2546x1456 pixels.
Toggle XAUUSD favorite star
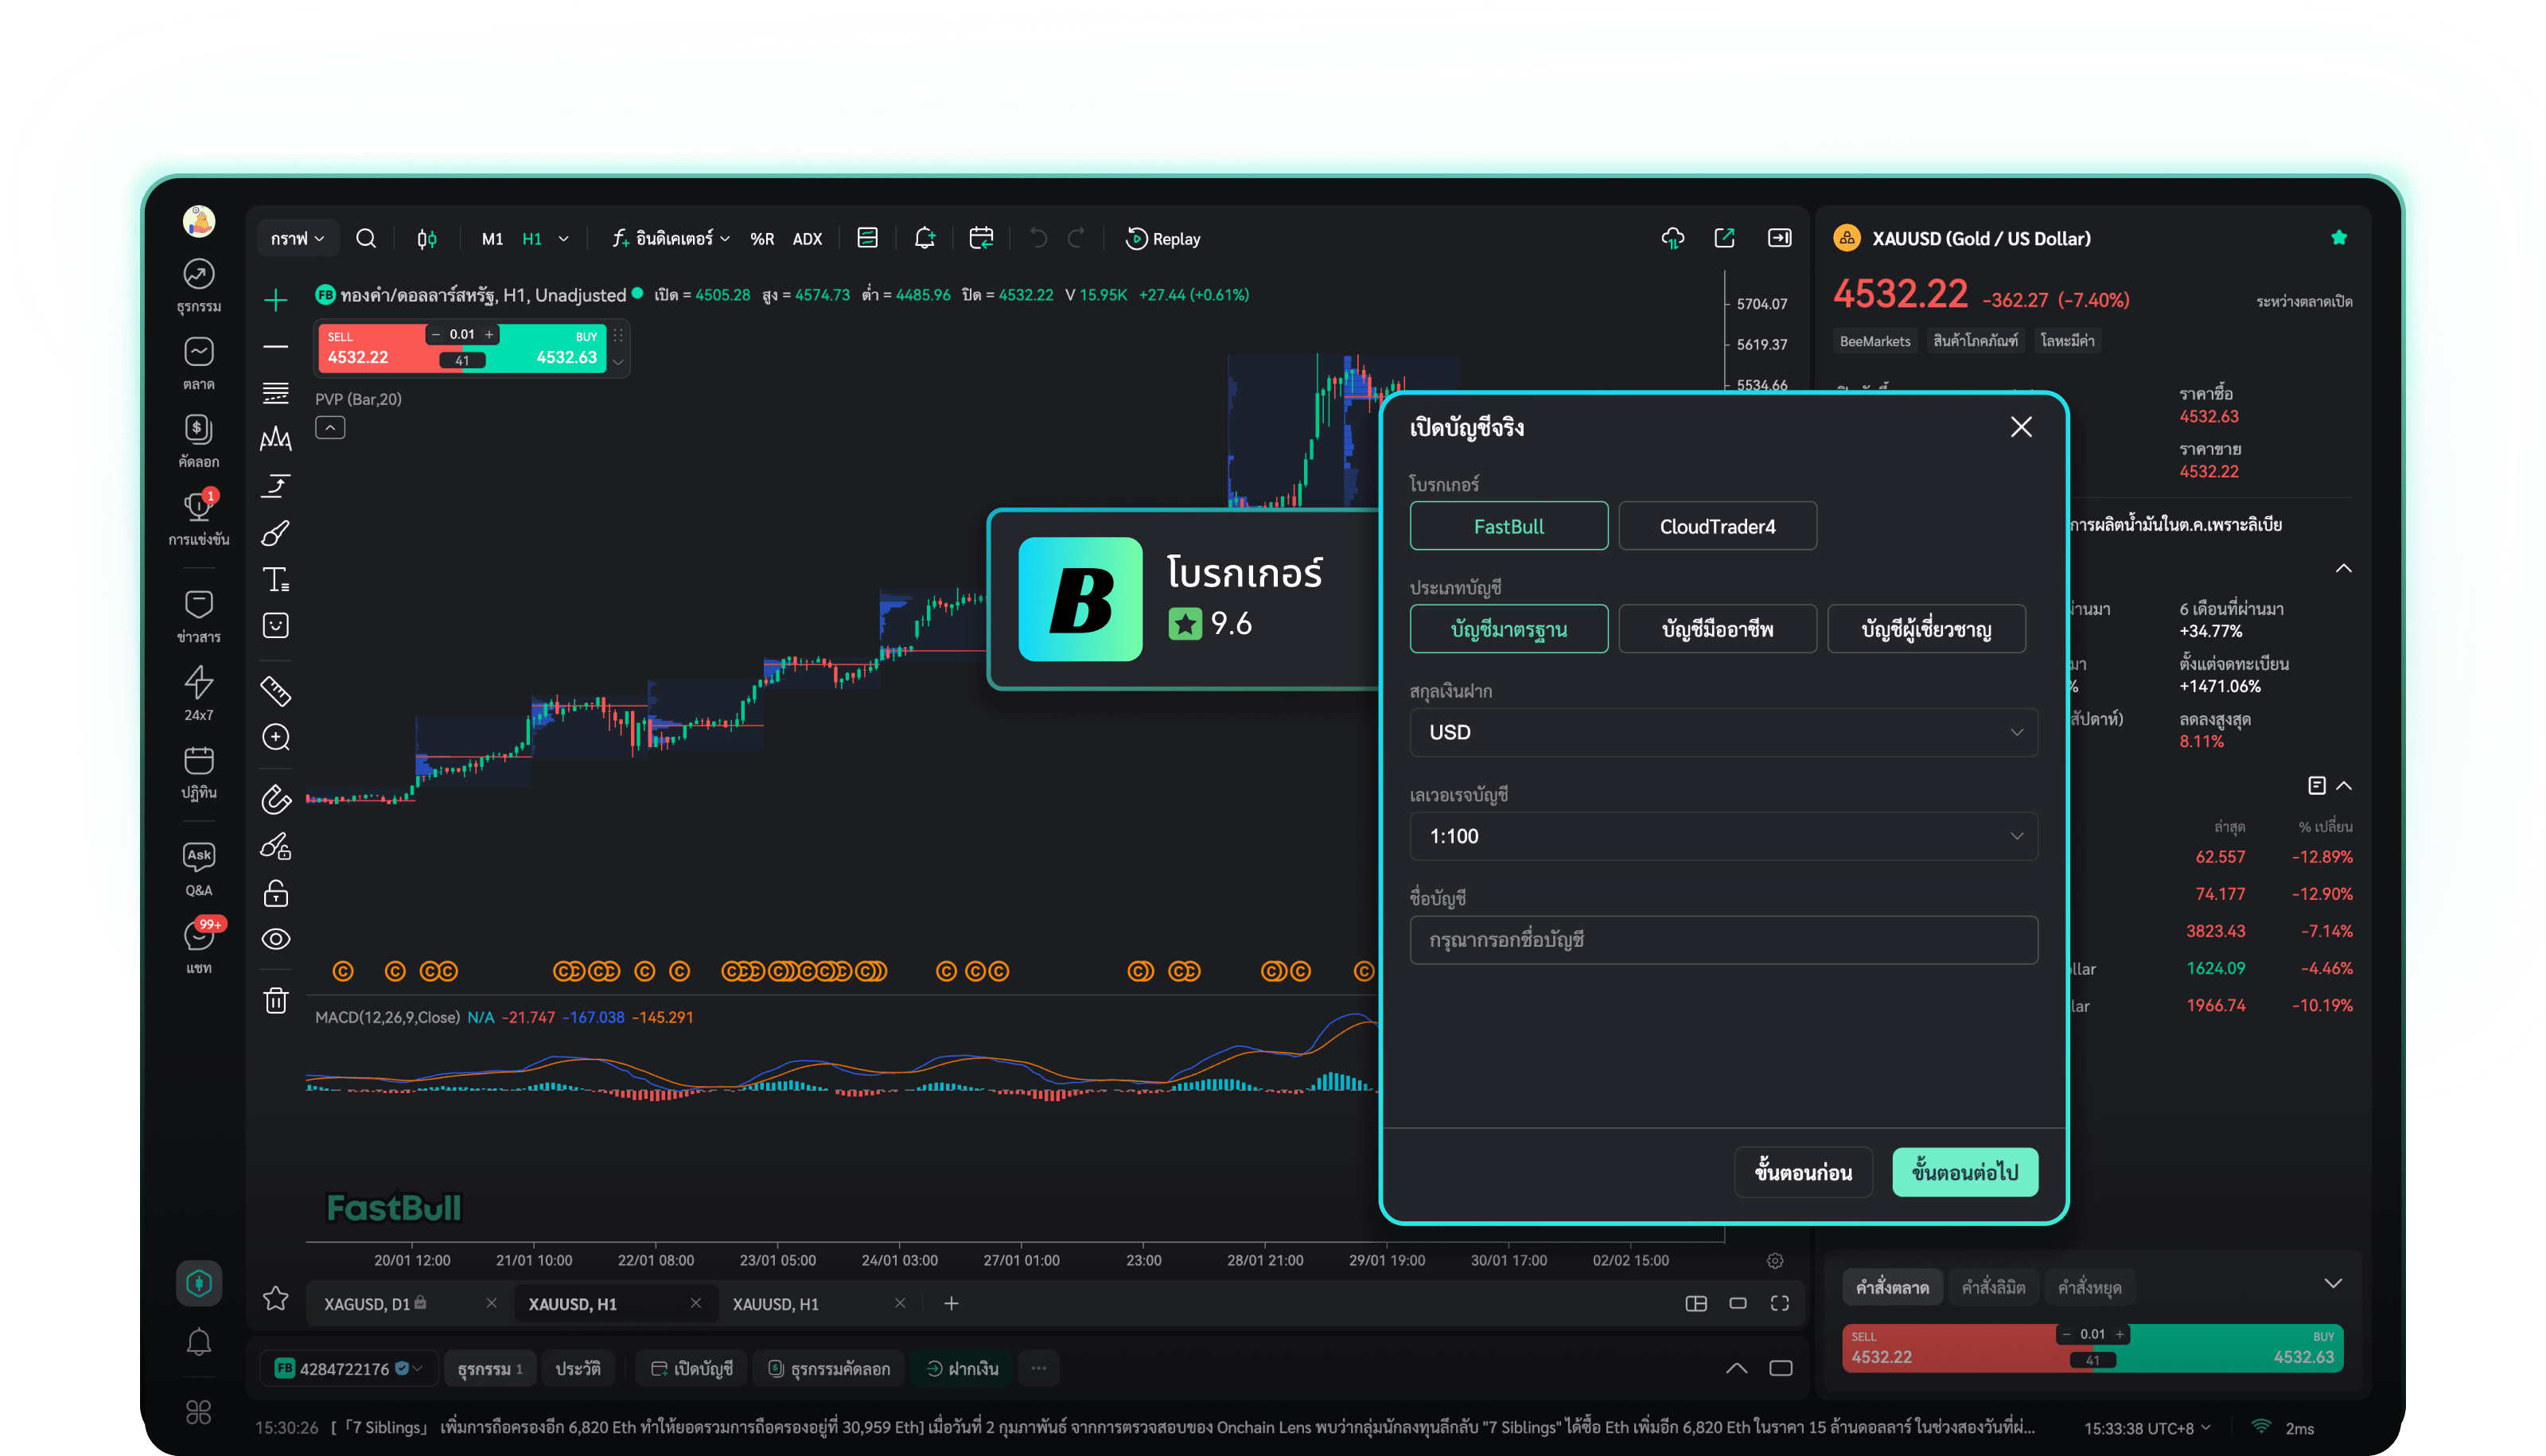pos(2338,238)
